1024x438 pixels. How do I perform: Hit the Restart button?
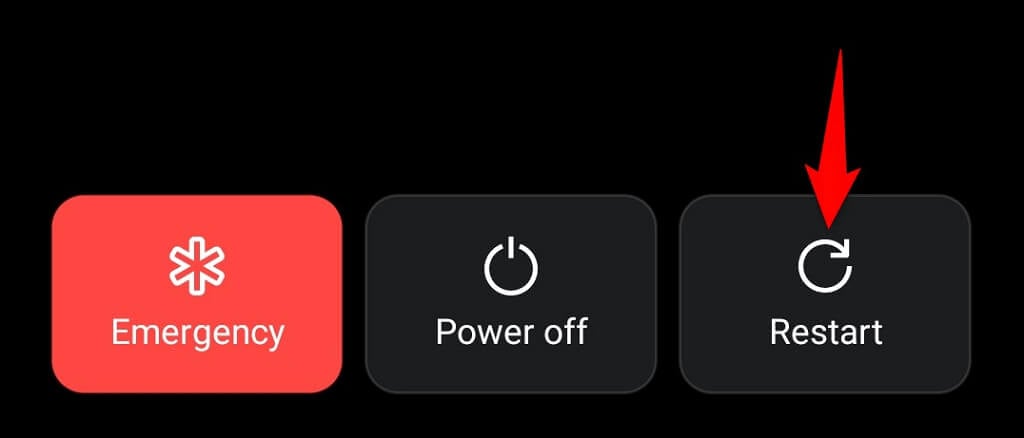pos(825,294)
